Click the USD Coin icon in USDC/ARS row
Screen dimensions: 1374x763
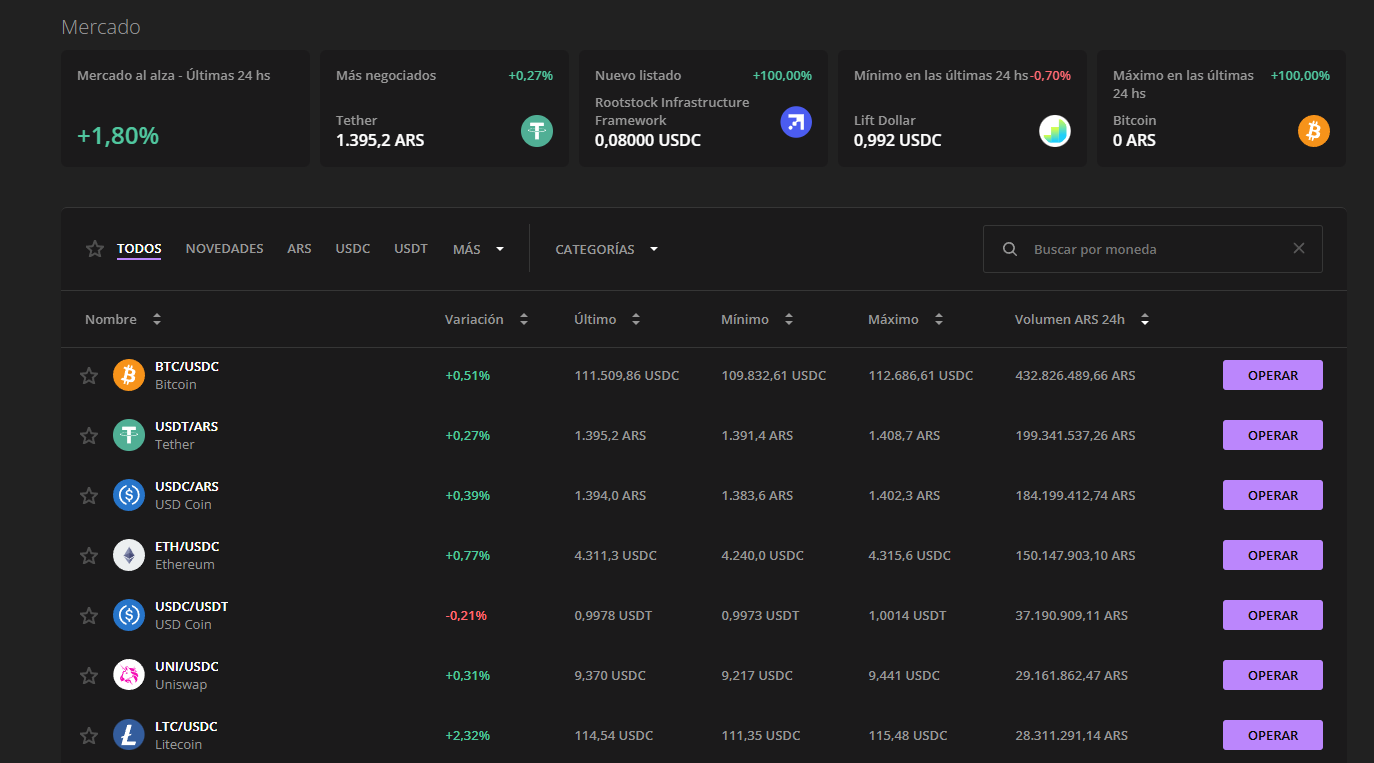[x=129, y=495]
